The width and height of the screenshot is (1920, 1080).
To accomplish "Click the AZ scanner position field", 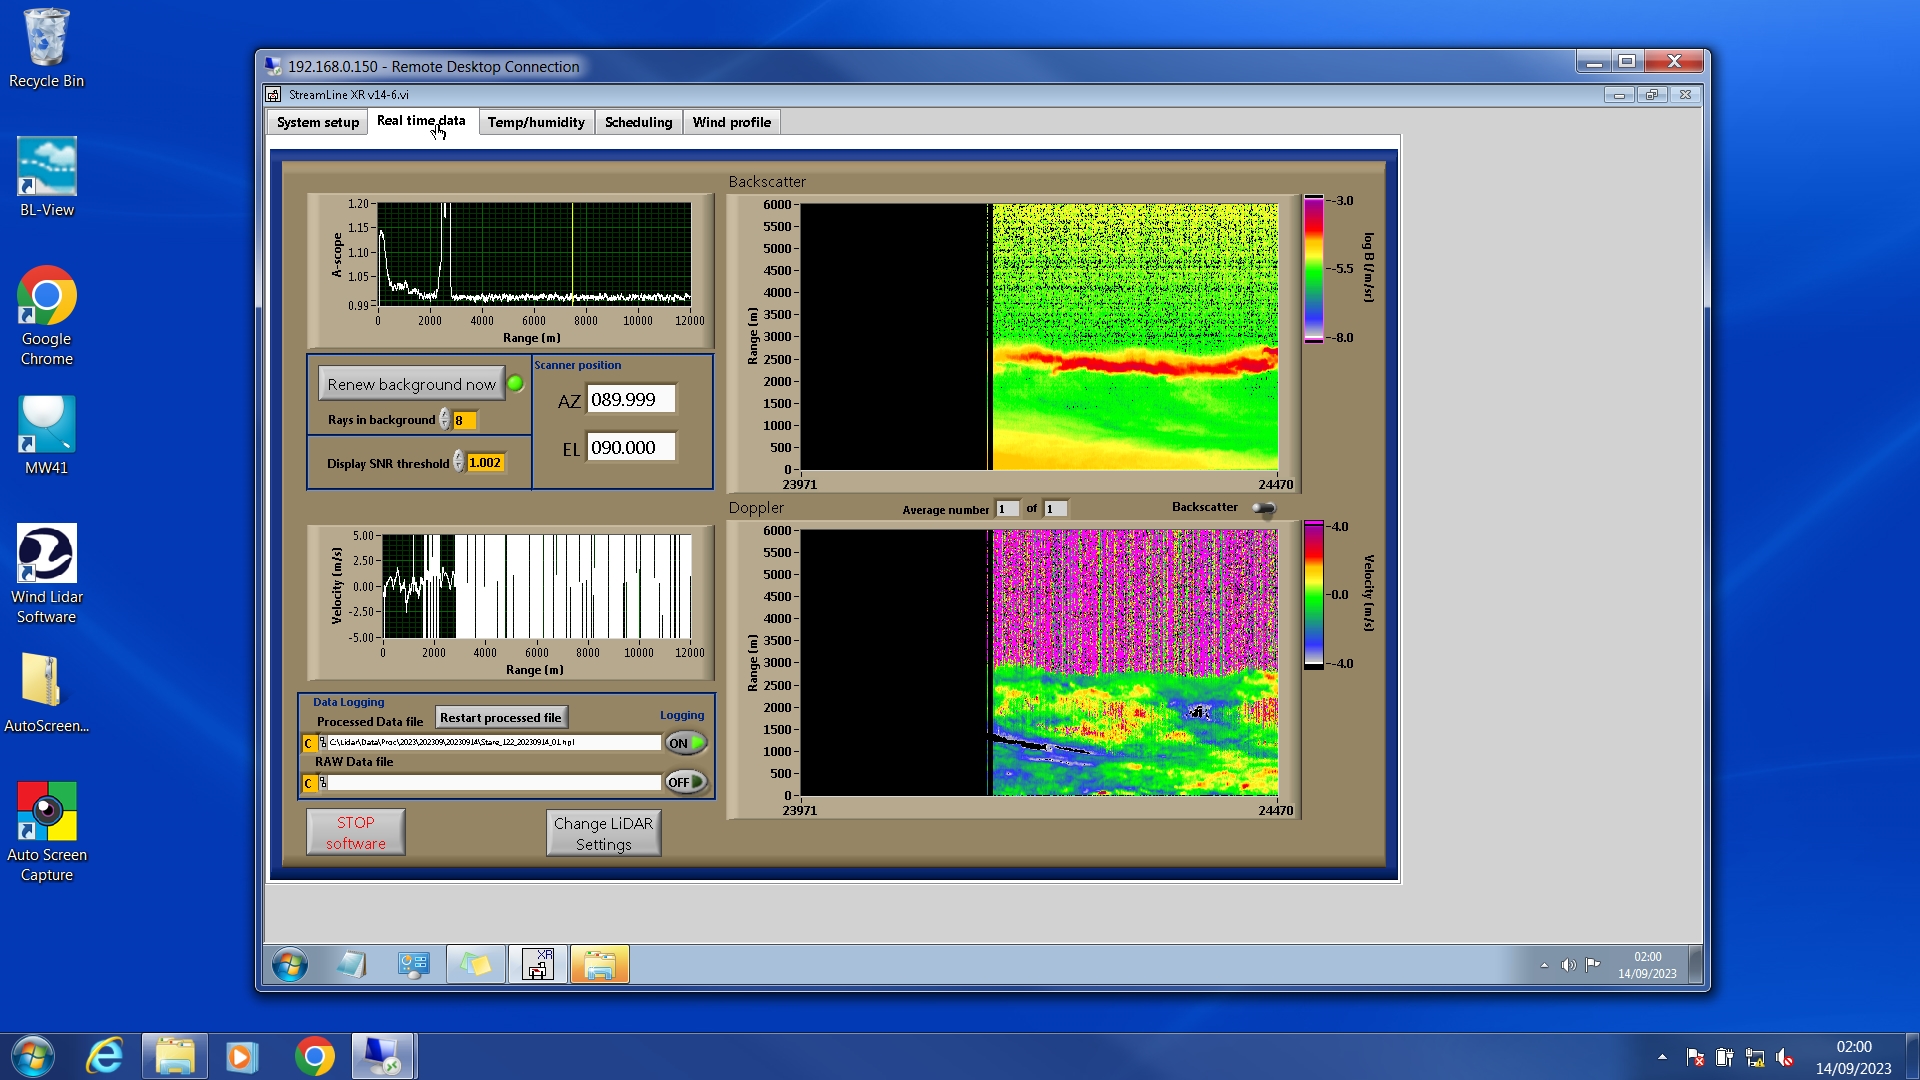I will 630,400.
